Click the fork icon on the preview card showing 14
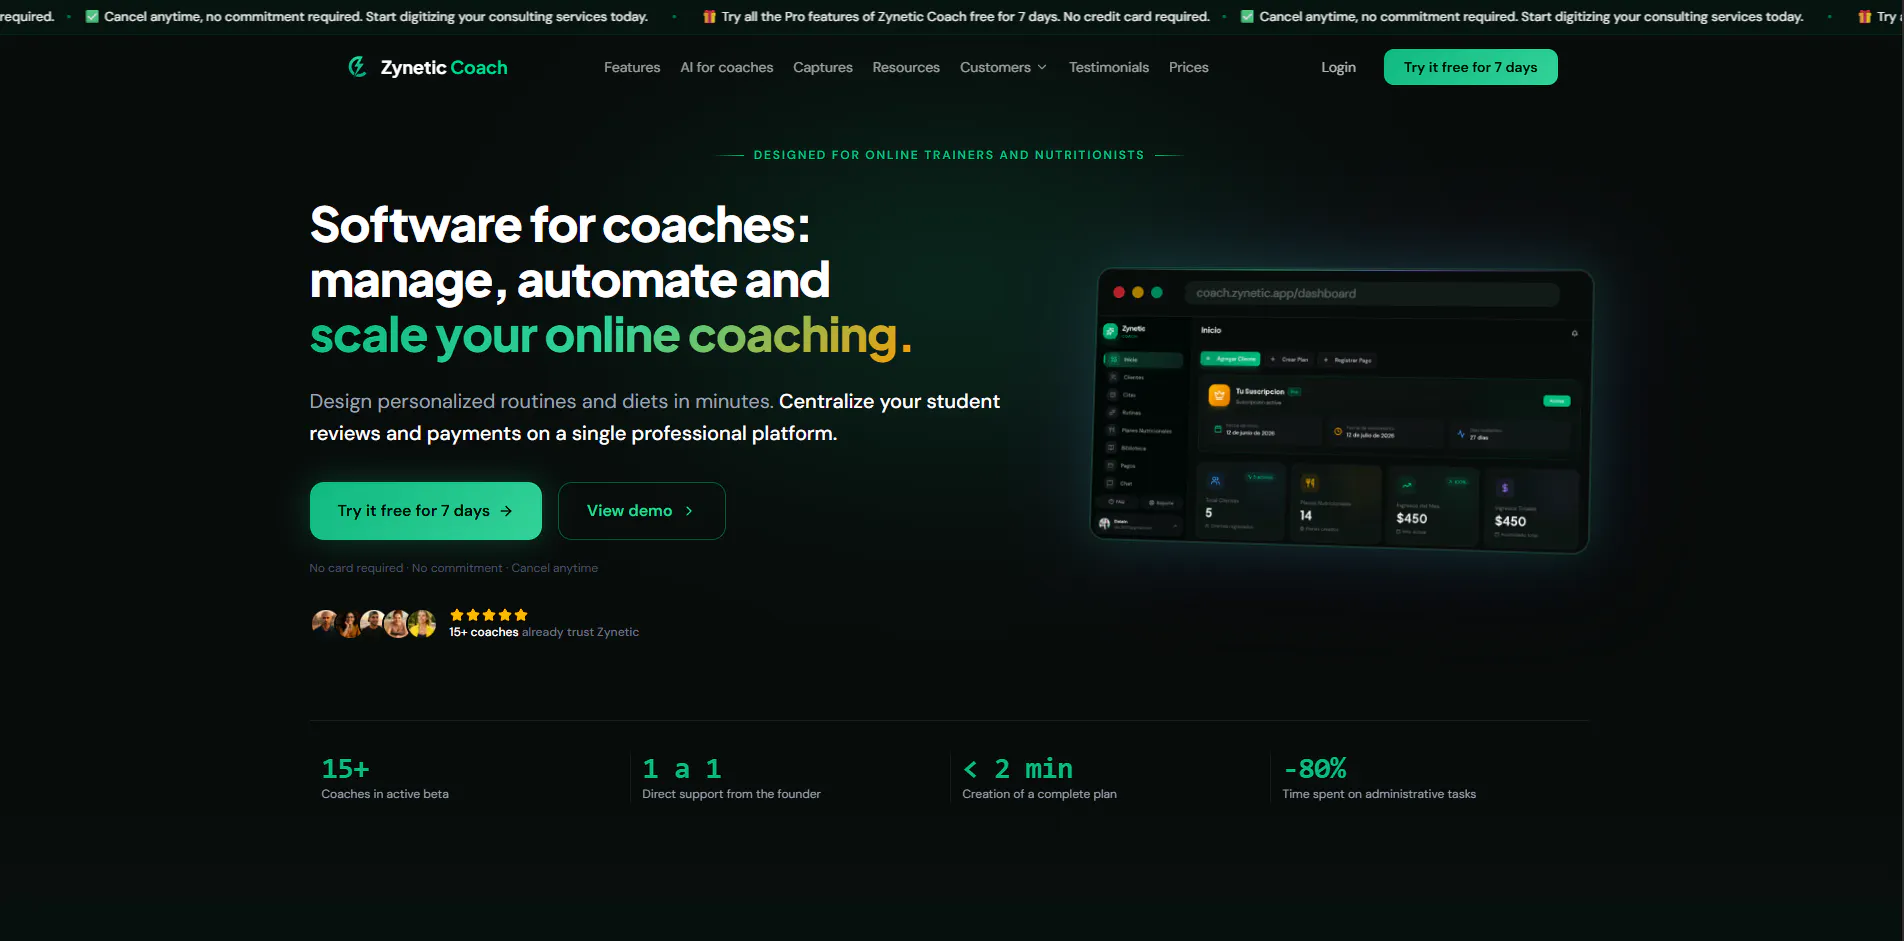This screenshot has width=1904, height=941. tap(1309, 483)
